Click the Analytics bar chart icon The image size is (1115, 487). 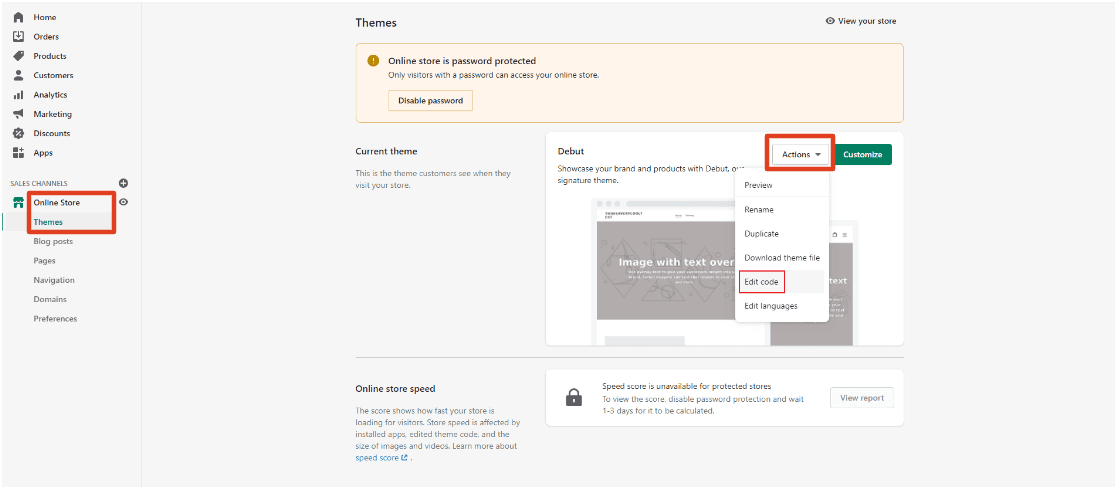pyautogui.click(x=18, y=95)
